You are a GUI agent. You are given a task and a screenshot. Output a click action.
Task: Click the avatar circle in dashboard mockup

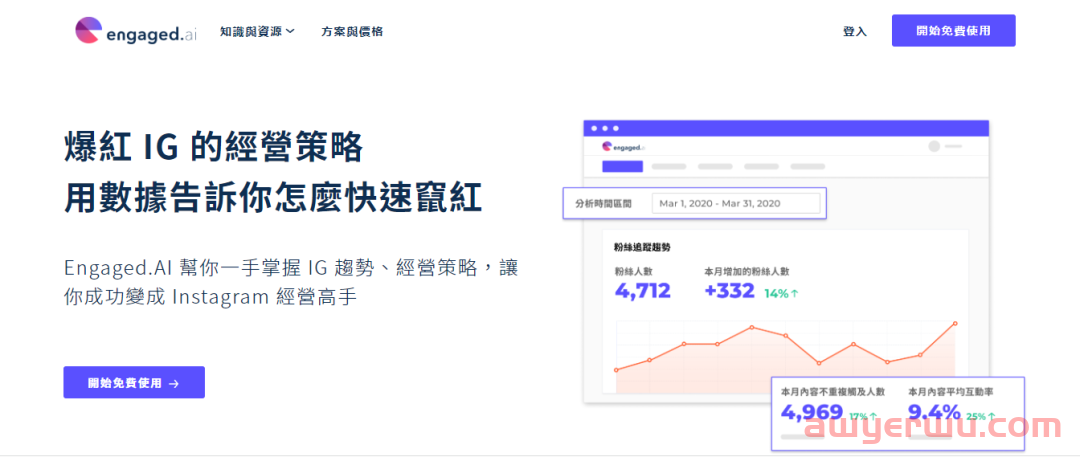point(934,146)
